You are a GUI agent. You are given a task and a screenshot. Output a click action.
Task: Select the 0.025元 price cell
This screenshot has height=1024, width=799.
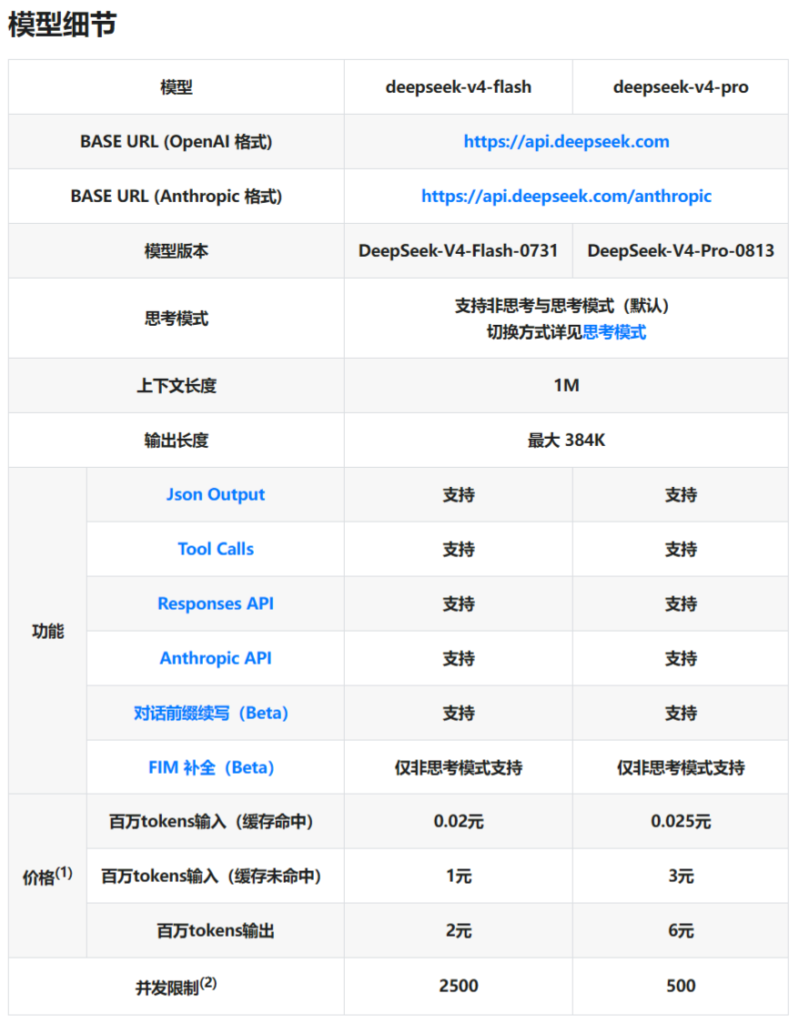coord(681,822)
